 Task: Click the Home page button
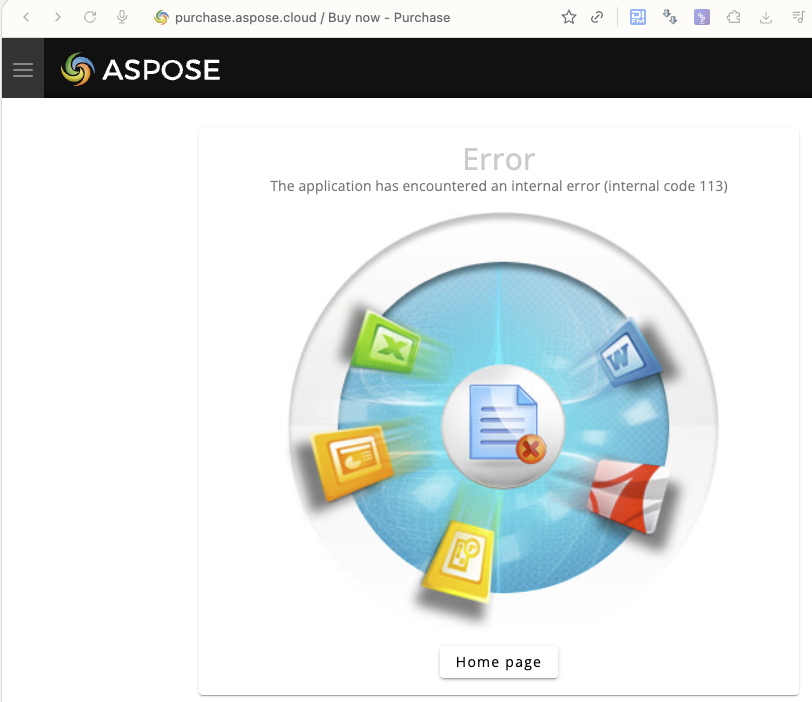[499, 662]
